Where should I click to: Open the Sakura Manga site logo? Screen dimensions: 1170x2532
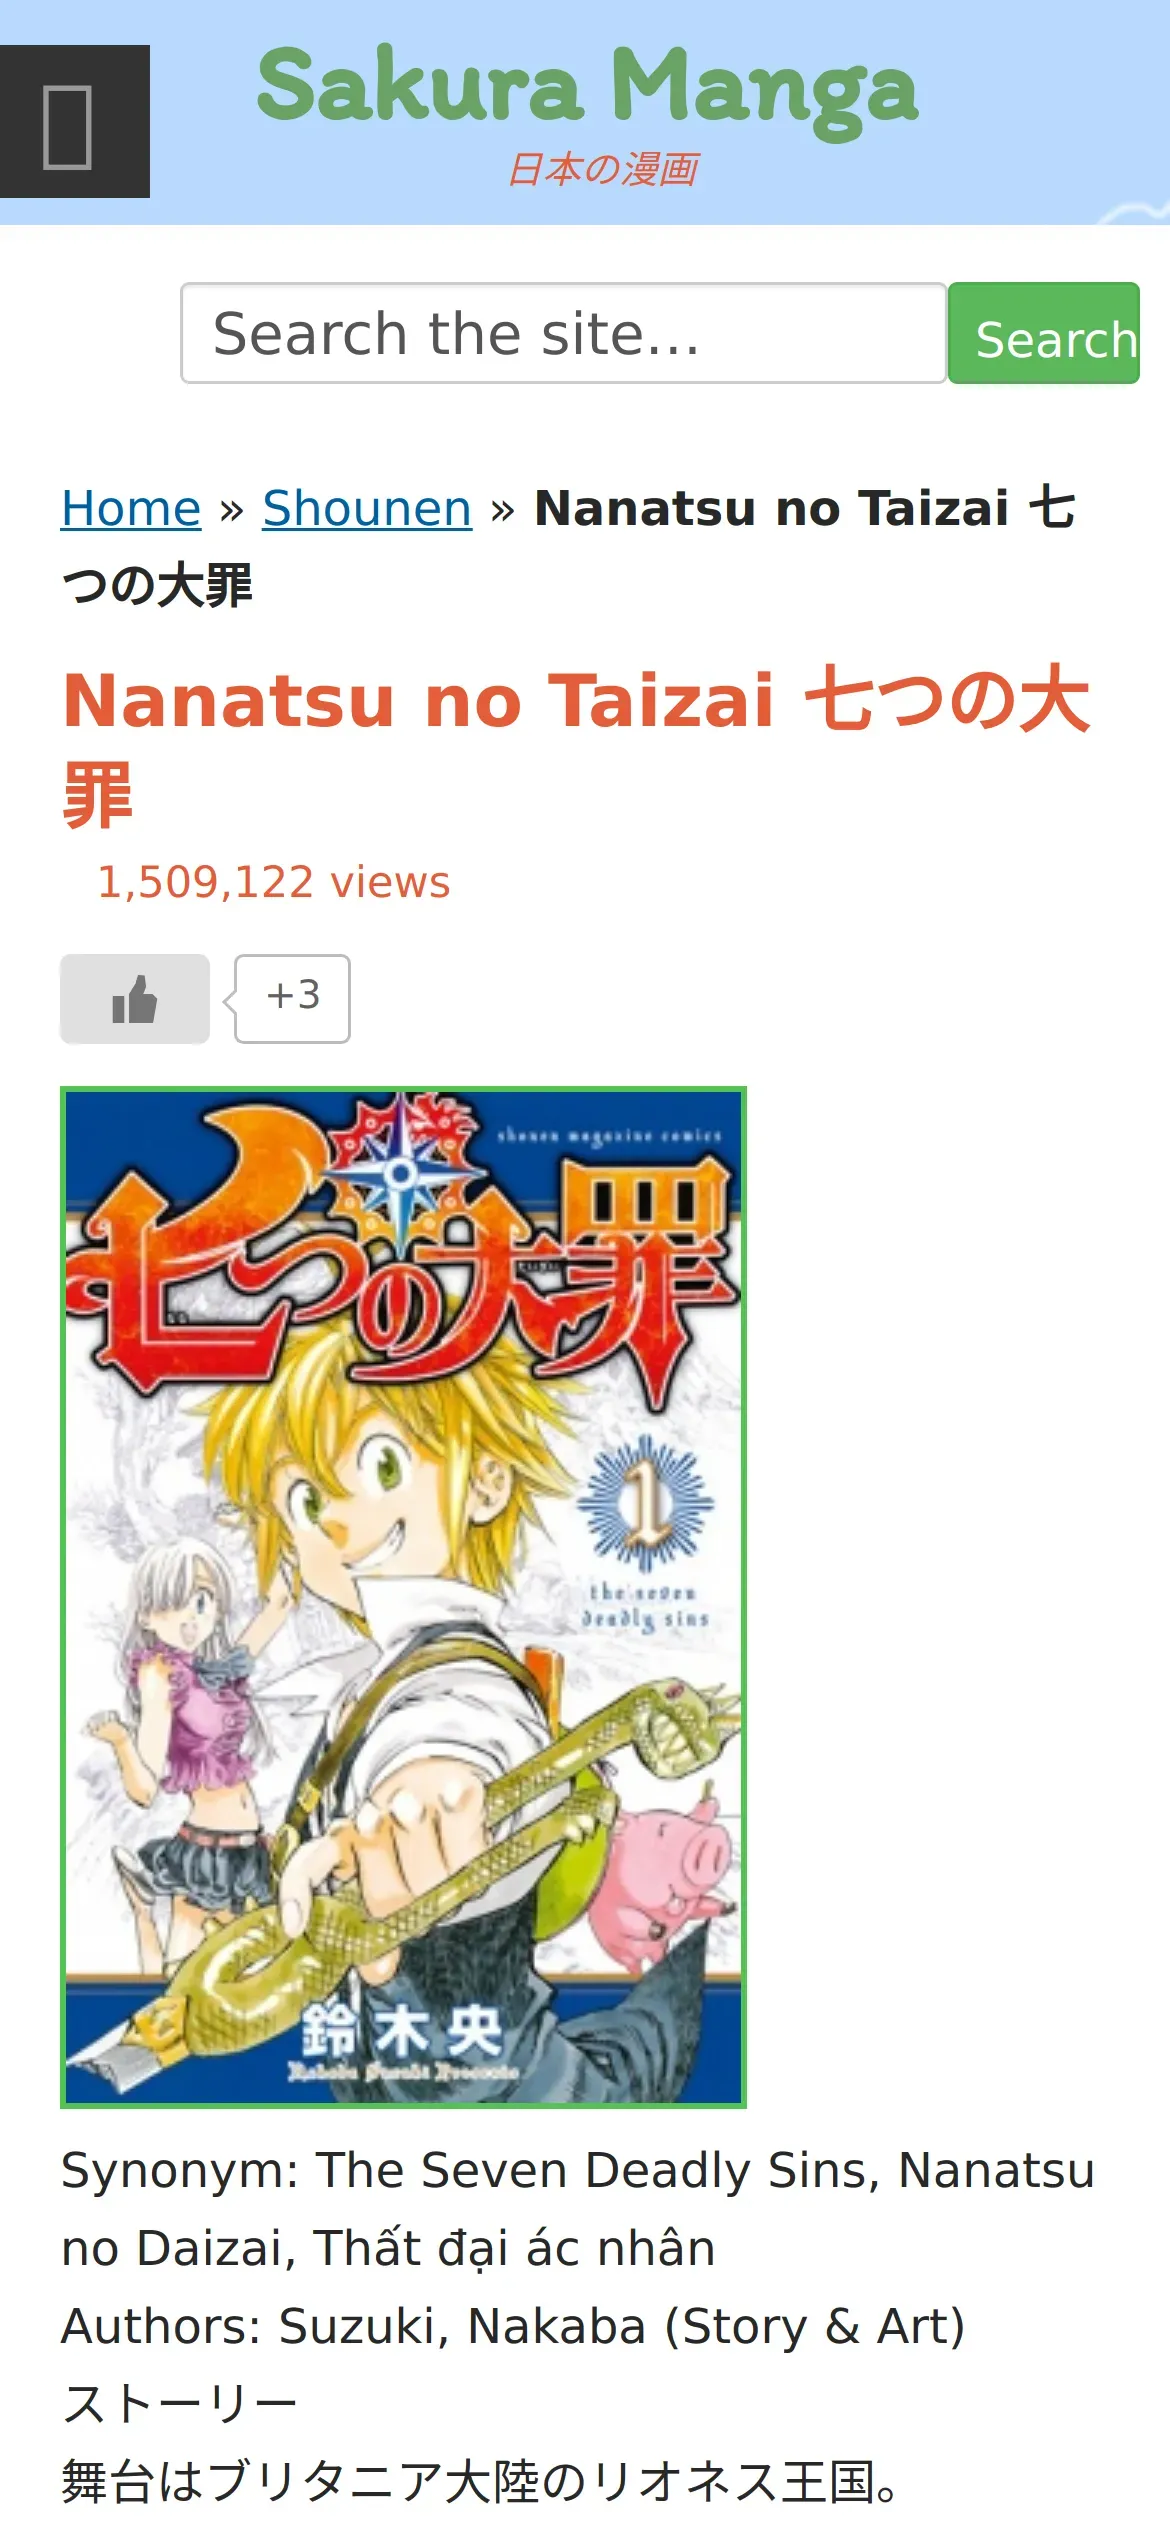click(x=587, y=88)
